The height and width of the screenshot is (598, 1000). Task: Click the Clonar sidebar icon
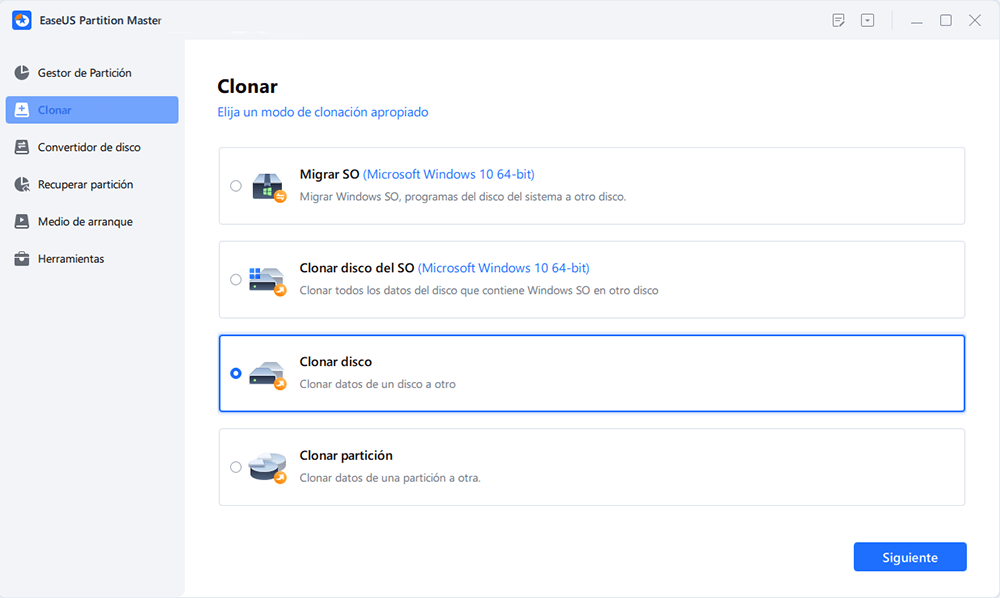click(22, 110)
